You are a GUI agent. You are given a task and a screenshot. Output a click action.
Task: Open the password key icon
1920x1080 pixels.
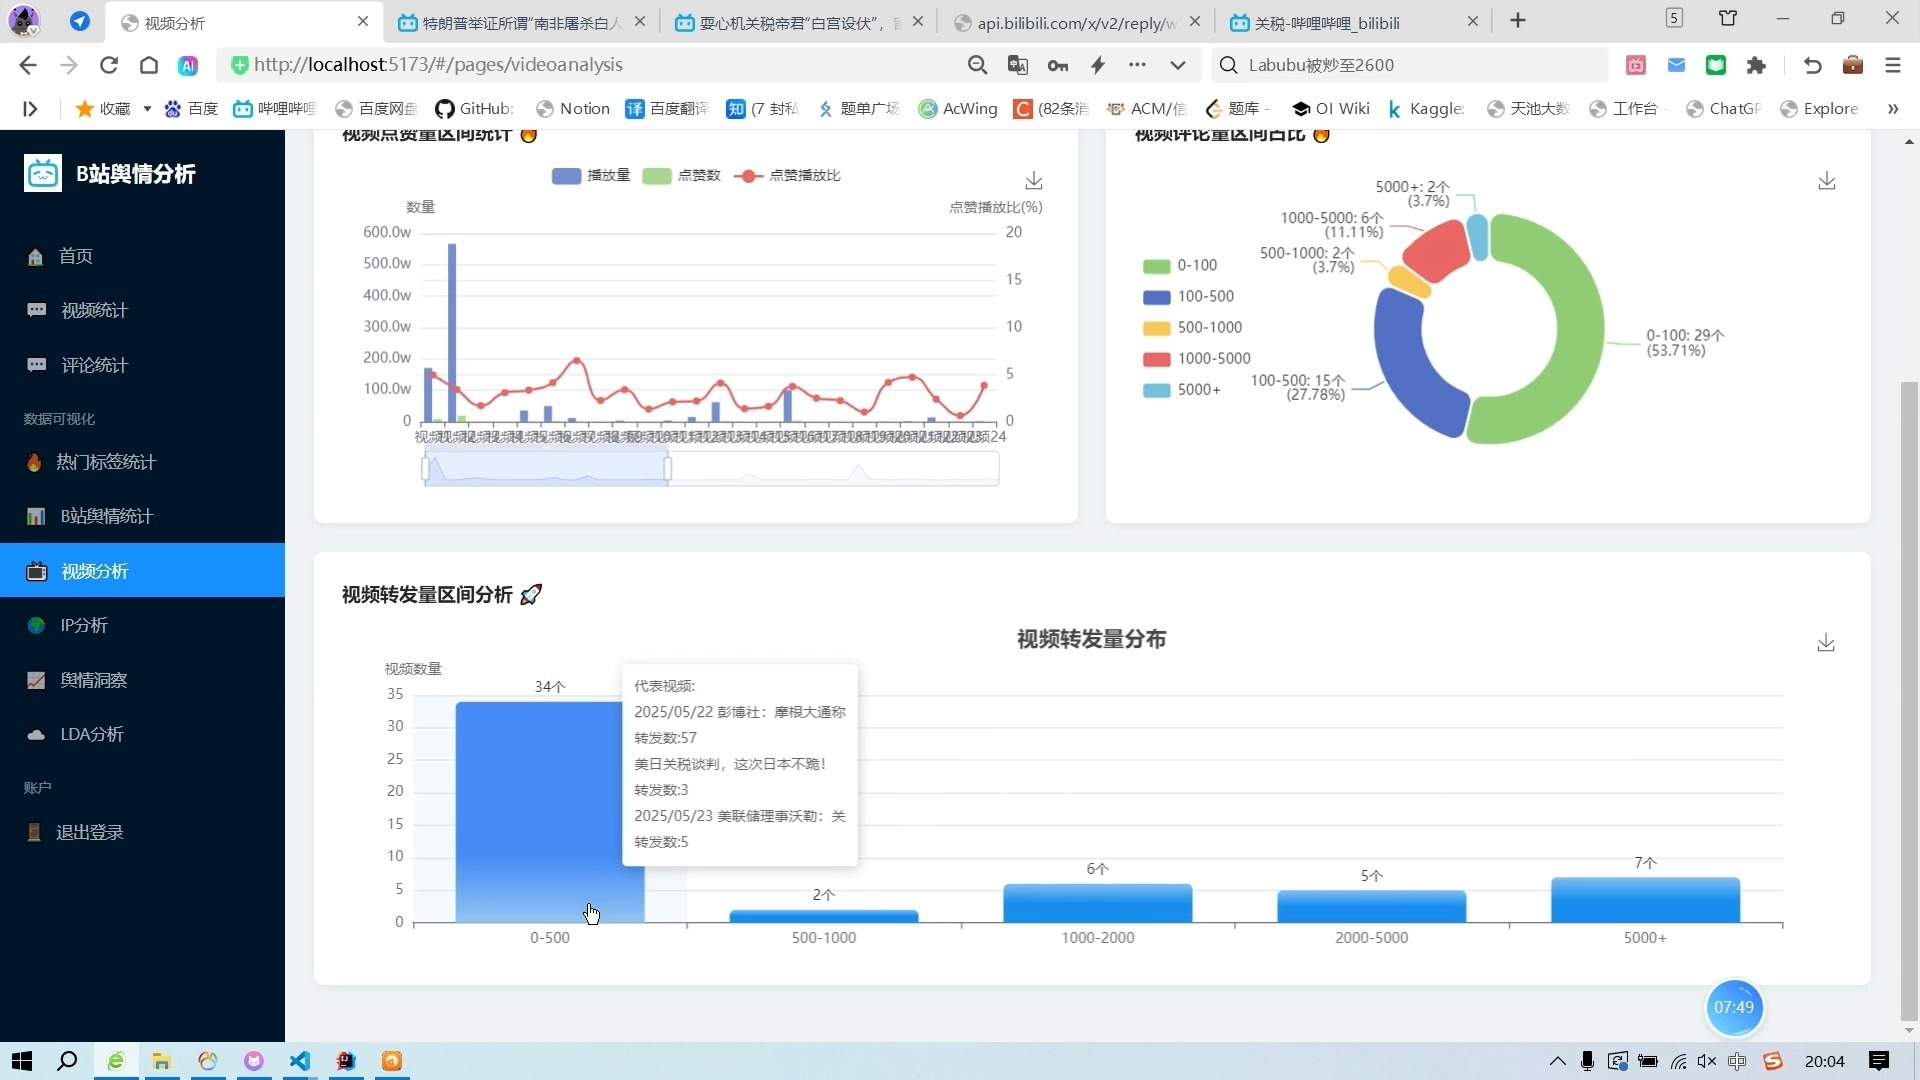[1058, 65]
